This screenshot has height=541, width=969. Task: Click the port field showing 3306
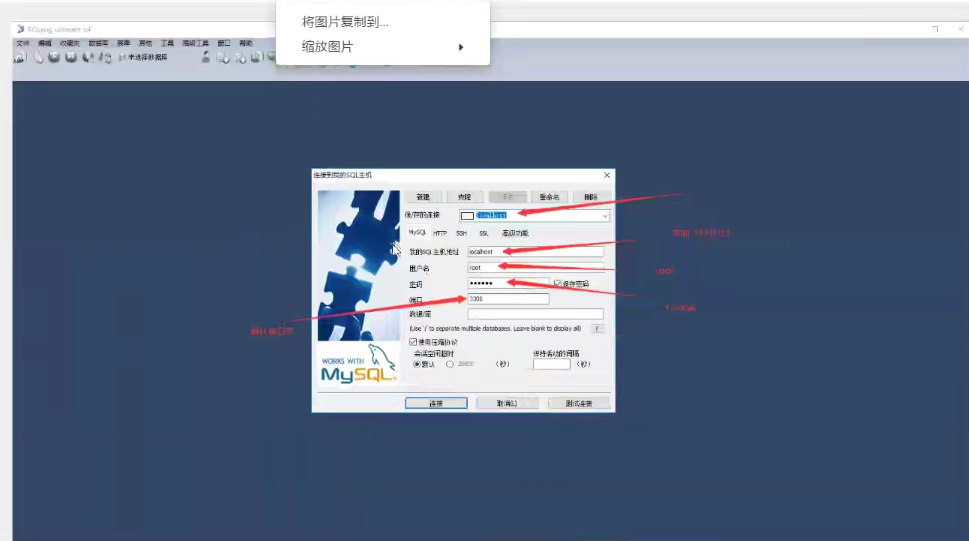point(508,299)
